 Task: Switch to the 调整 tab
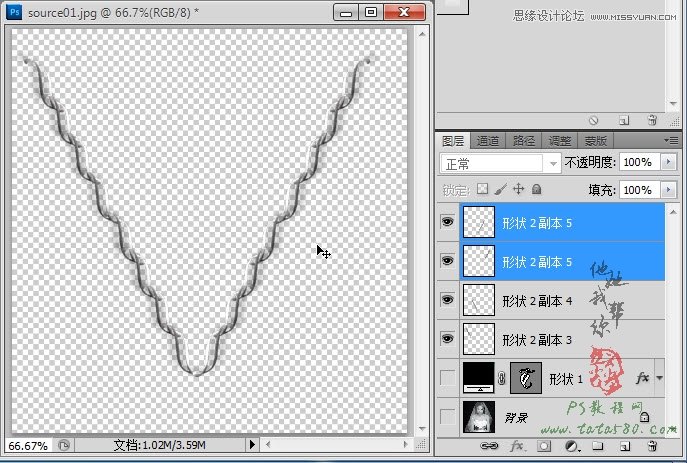[x=560, y=141]
